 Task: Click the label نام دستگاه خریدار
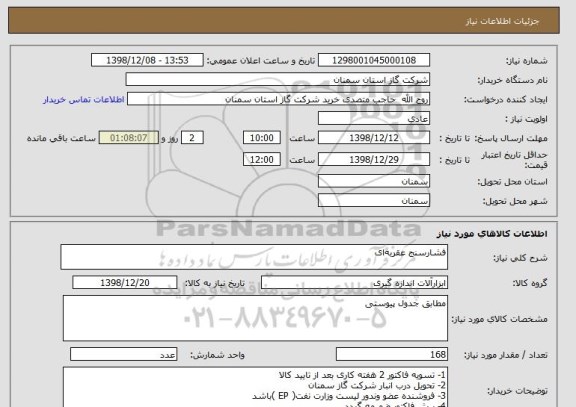[512, 80]
